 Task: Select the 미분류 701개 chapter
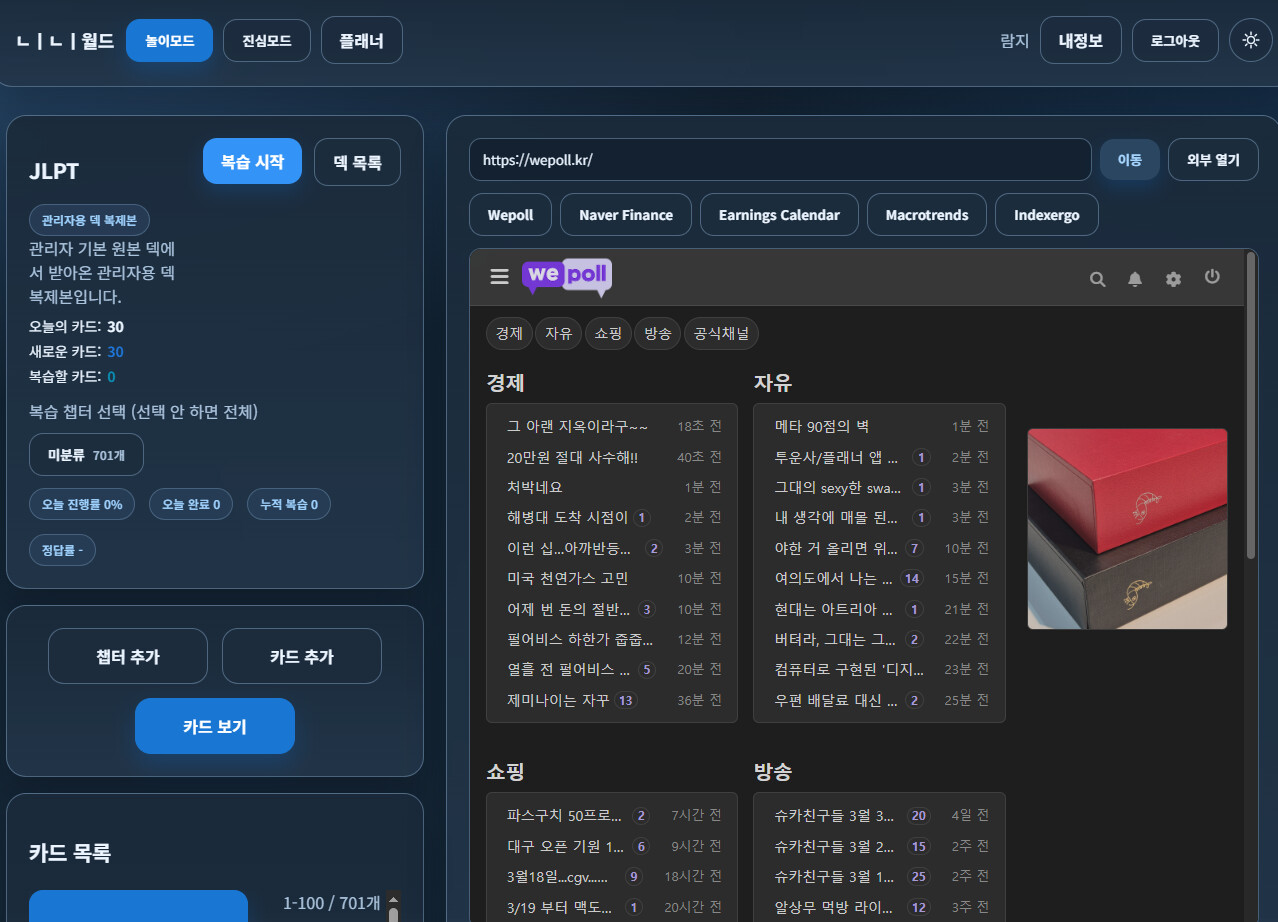click(87, 455)
